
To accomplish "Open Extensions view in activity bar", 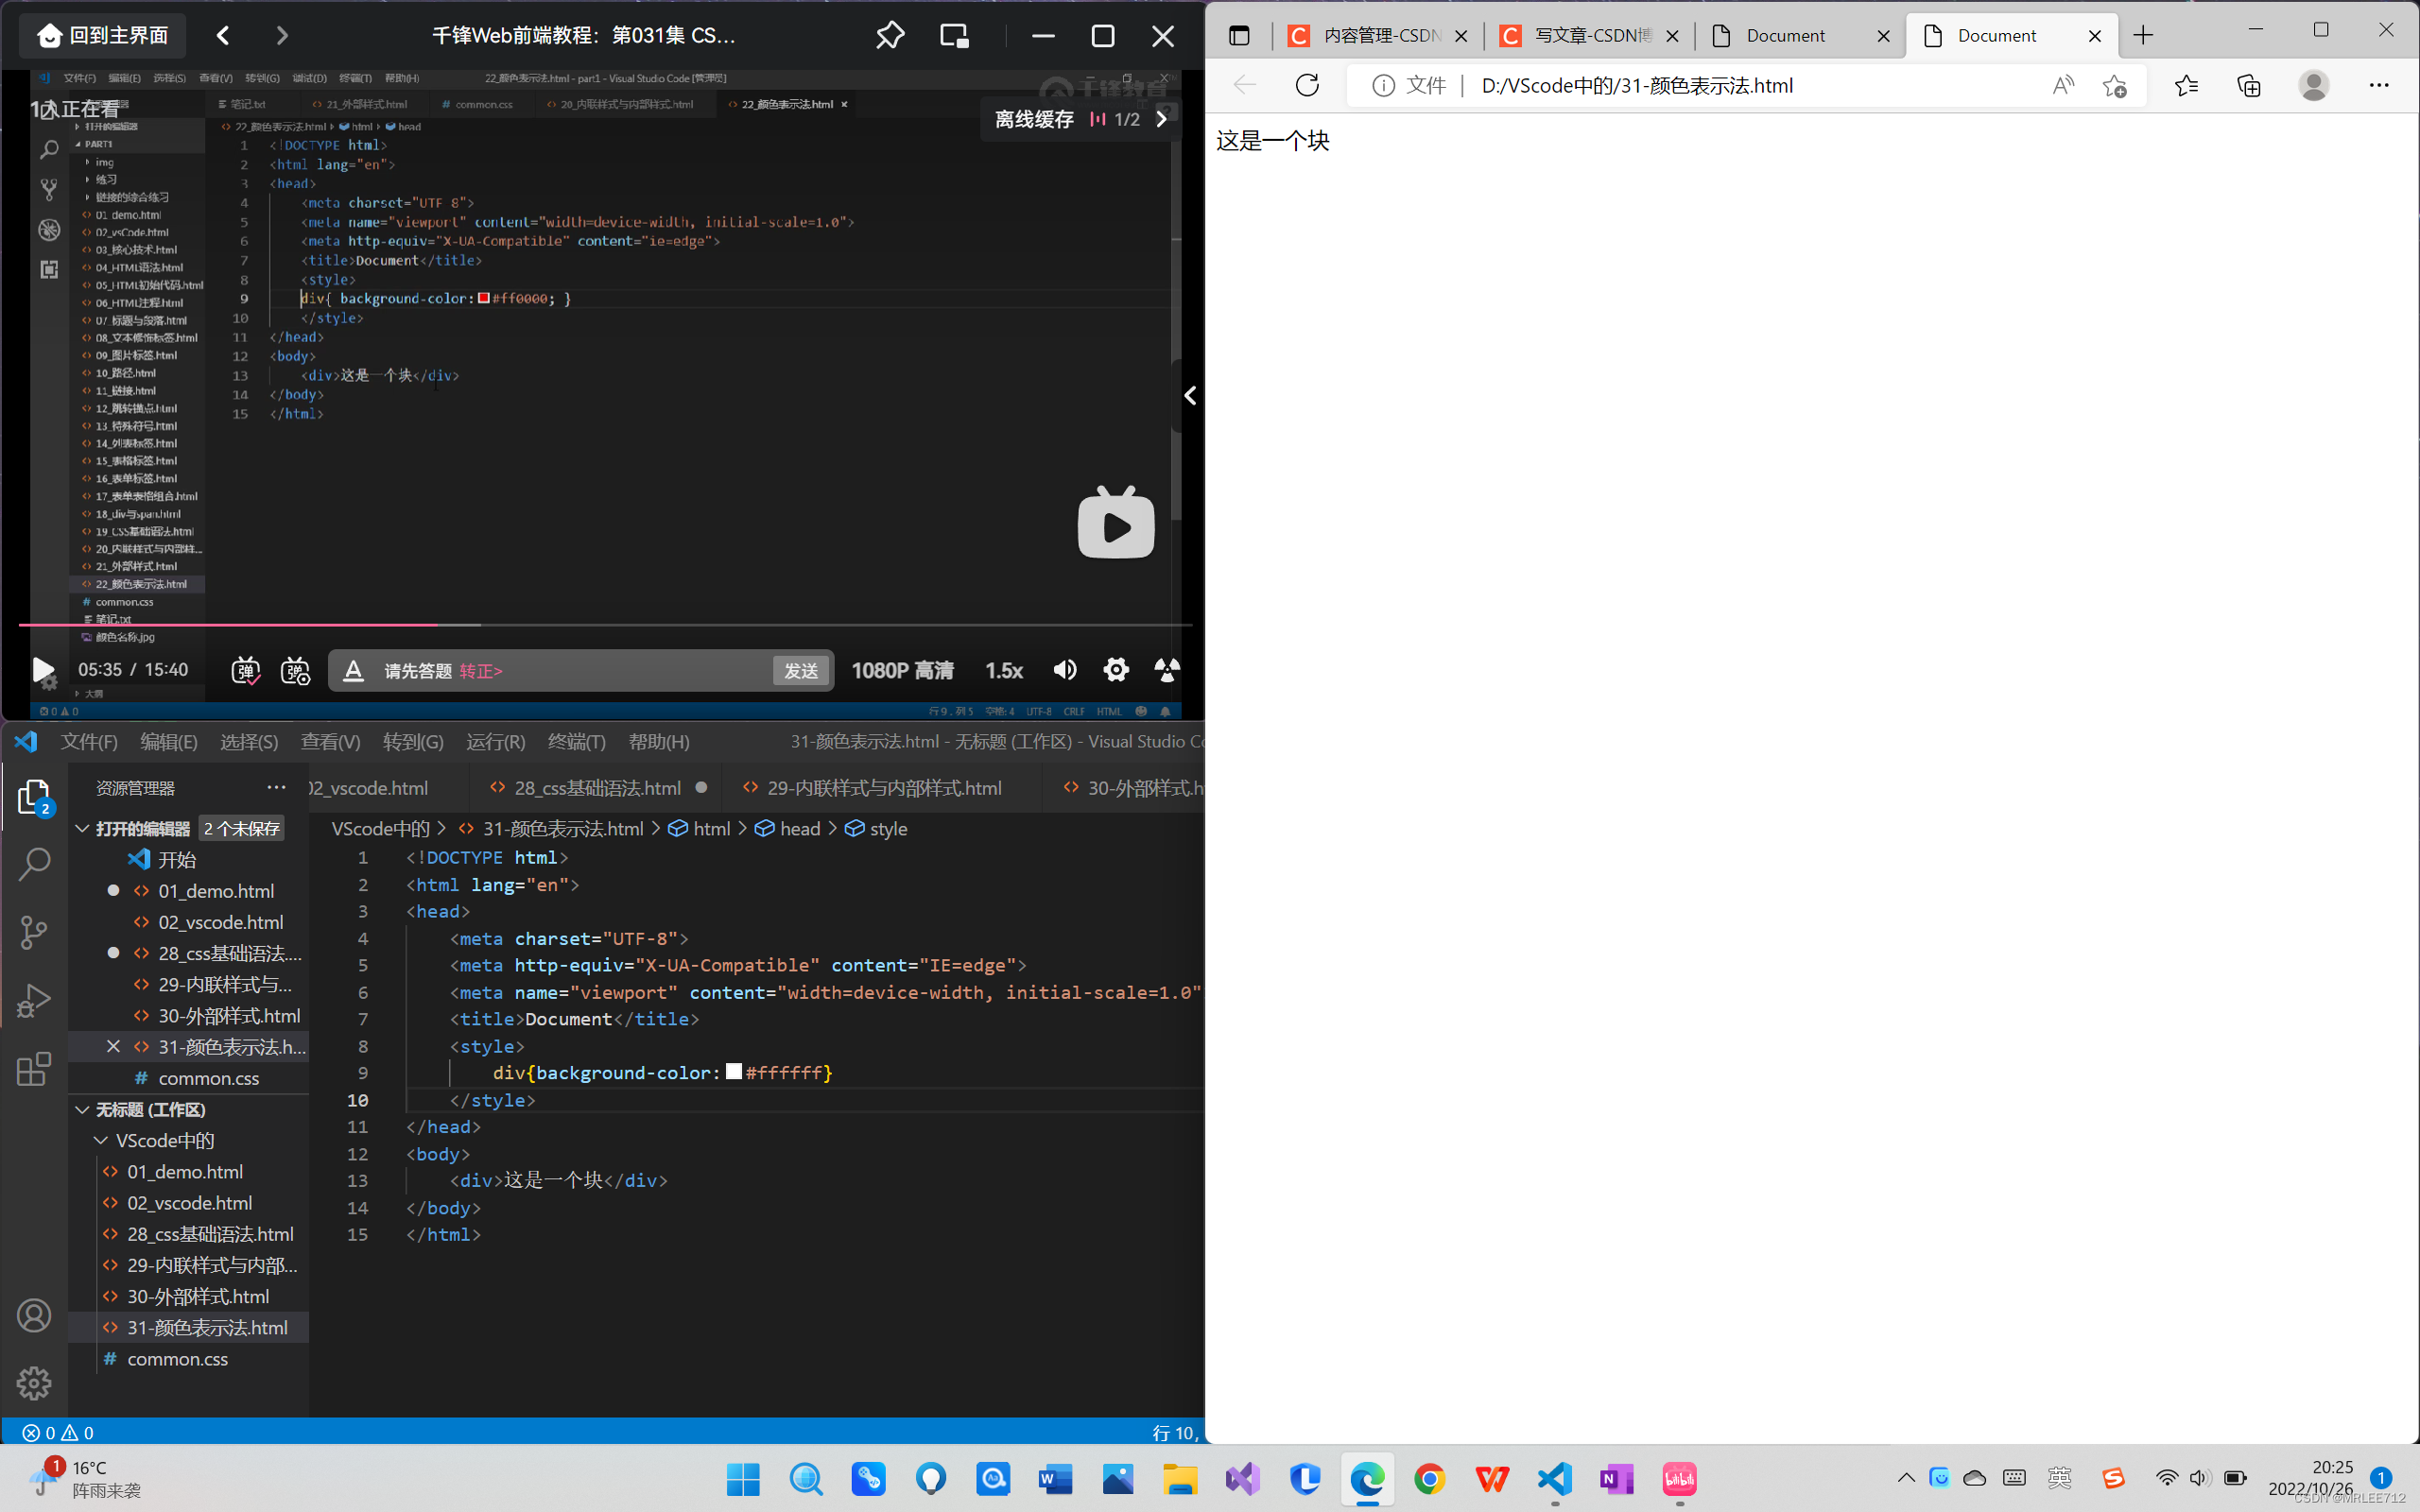I will tap(34, 1068).
